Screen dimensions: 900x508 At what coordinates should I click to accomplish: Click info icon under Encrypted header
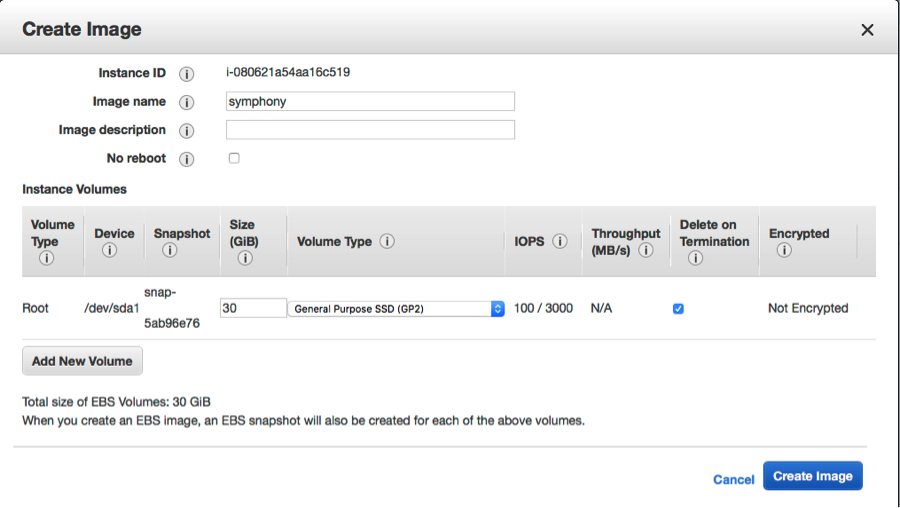pos(784,251)
